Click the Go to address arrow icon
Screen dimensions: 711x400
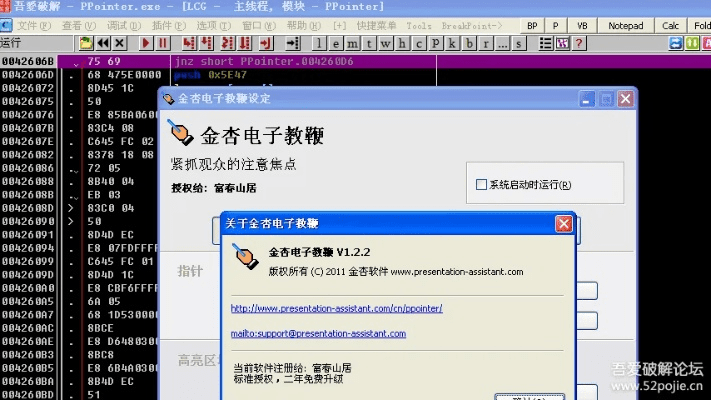pos(293,43)
